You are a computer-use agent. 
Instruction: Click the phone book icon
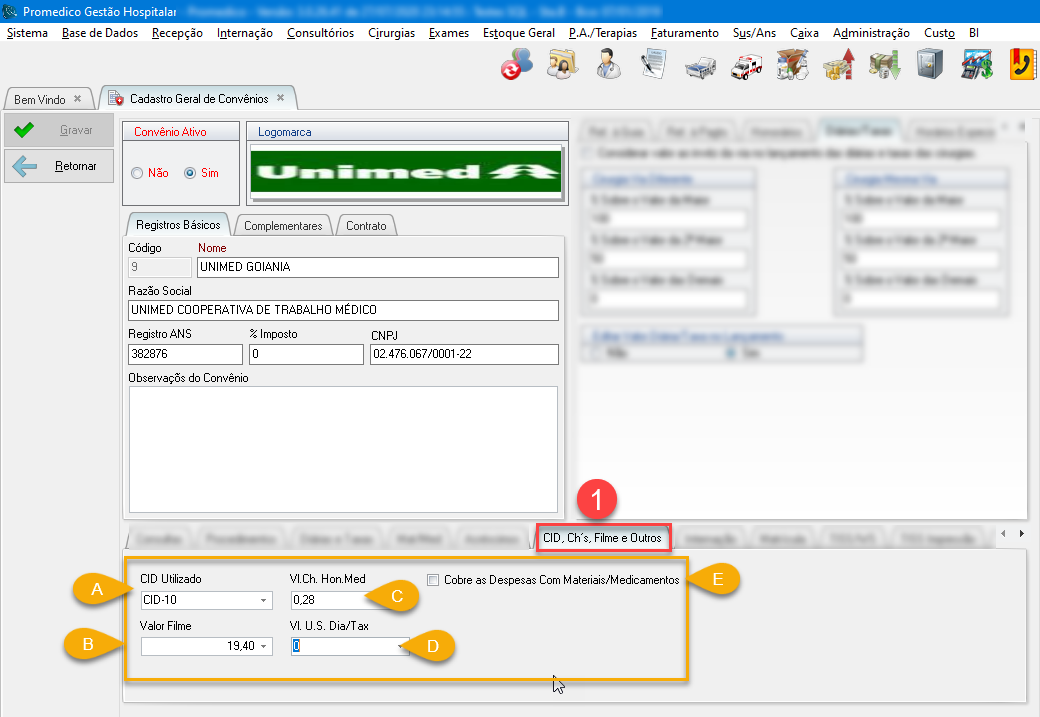[x=1022, y=64]
